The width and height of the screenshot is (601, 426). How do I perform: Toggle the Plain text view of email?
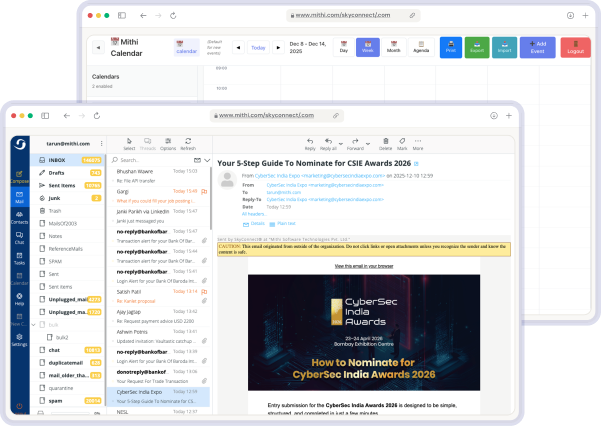(x=286, y=223)
